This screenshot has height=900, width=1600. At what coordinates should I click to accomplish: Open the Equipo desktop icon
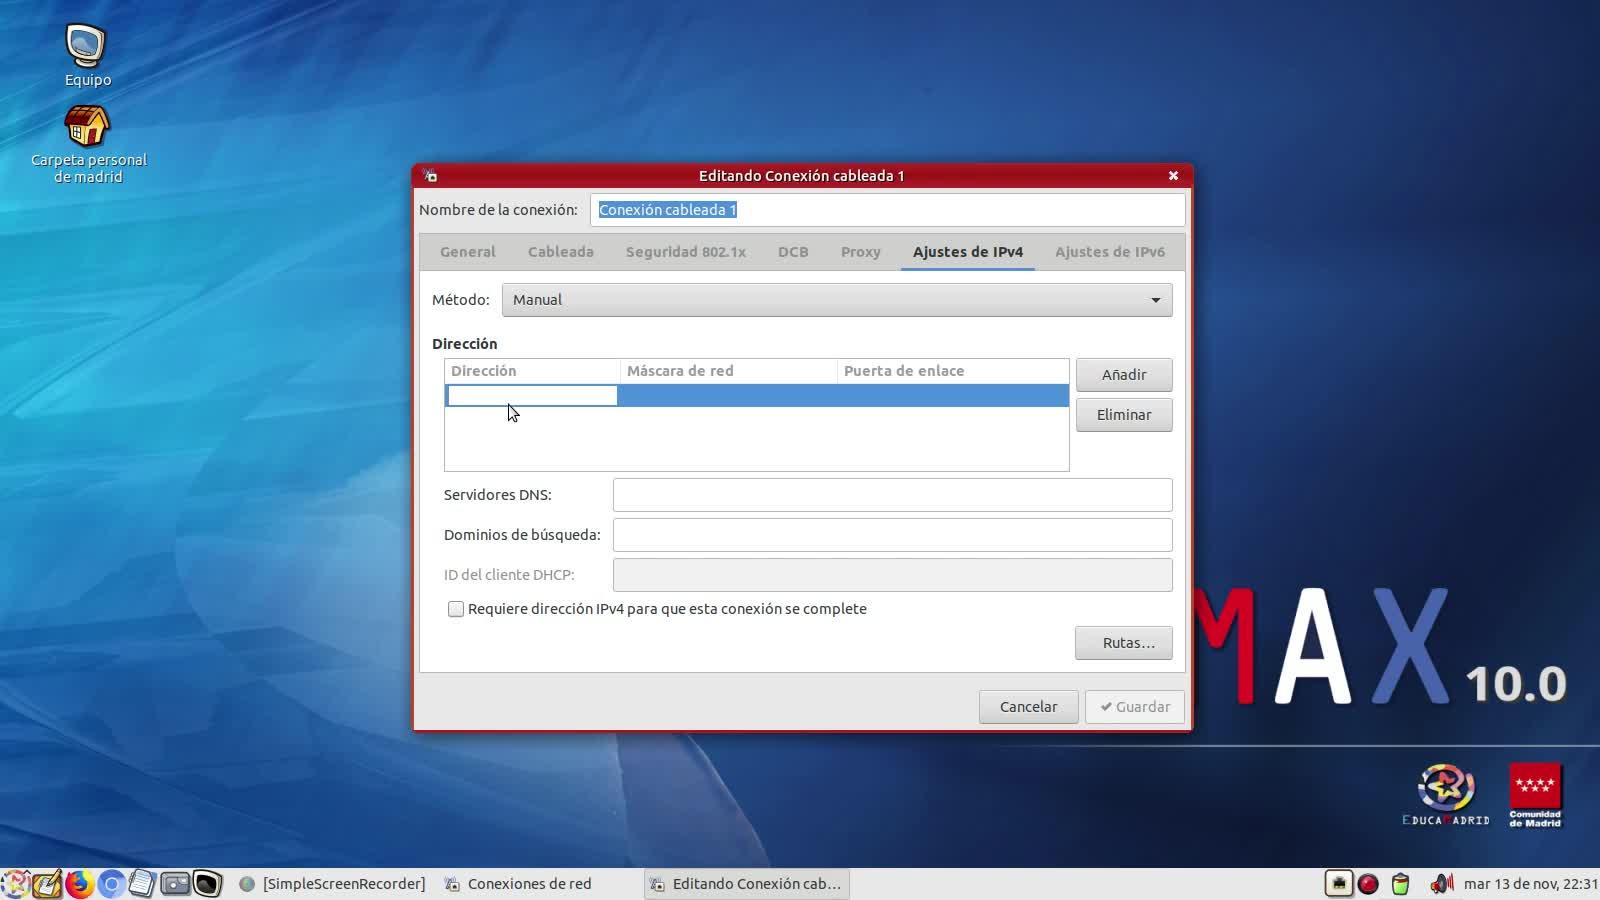point(87,48)
